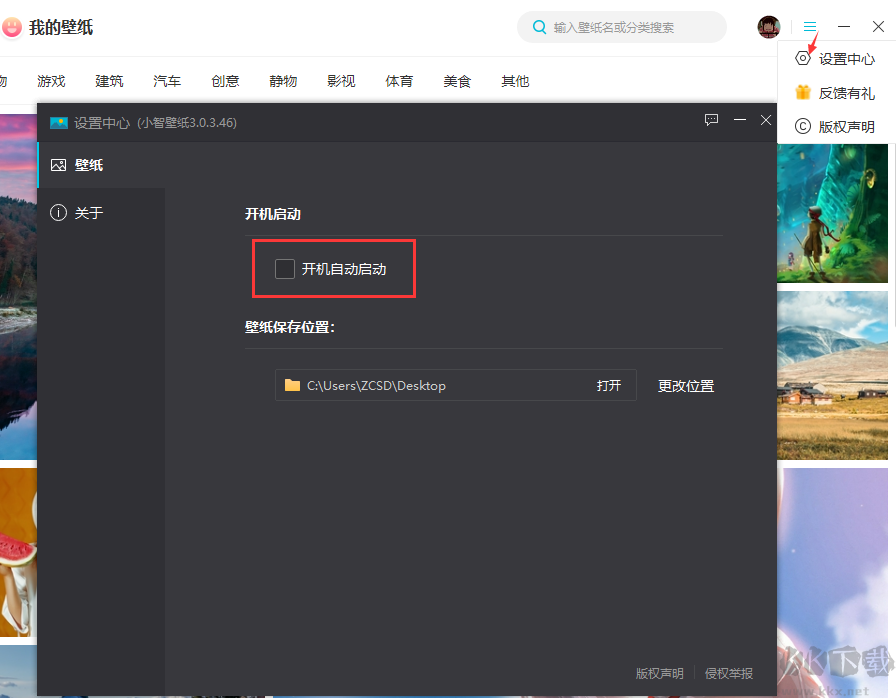Open the hamburger menu icon
896x698 pixels.
(809, 26)
